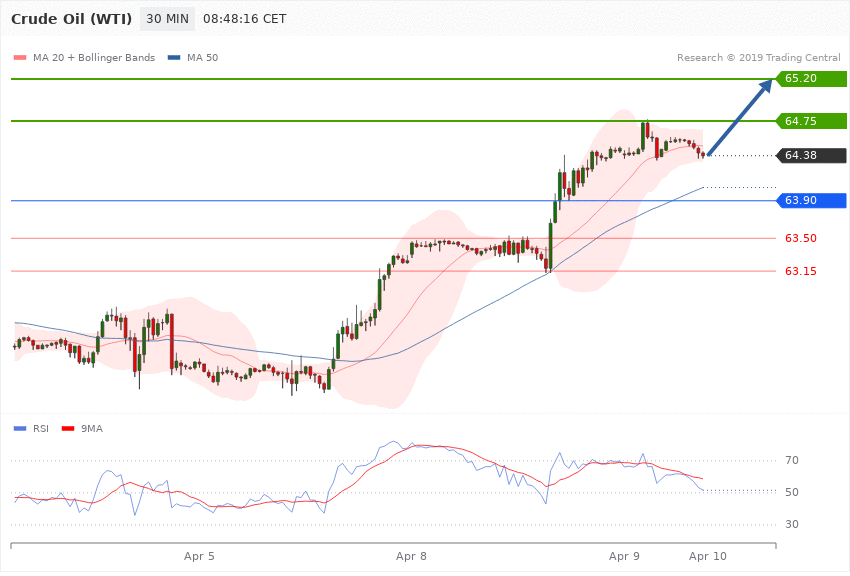Click the black 64.38 current price tag
Viewport: 850px width, 576px height.
tap(811, 156)
